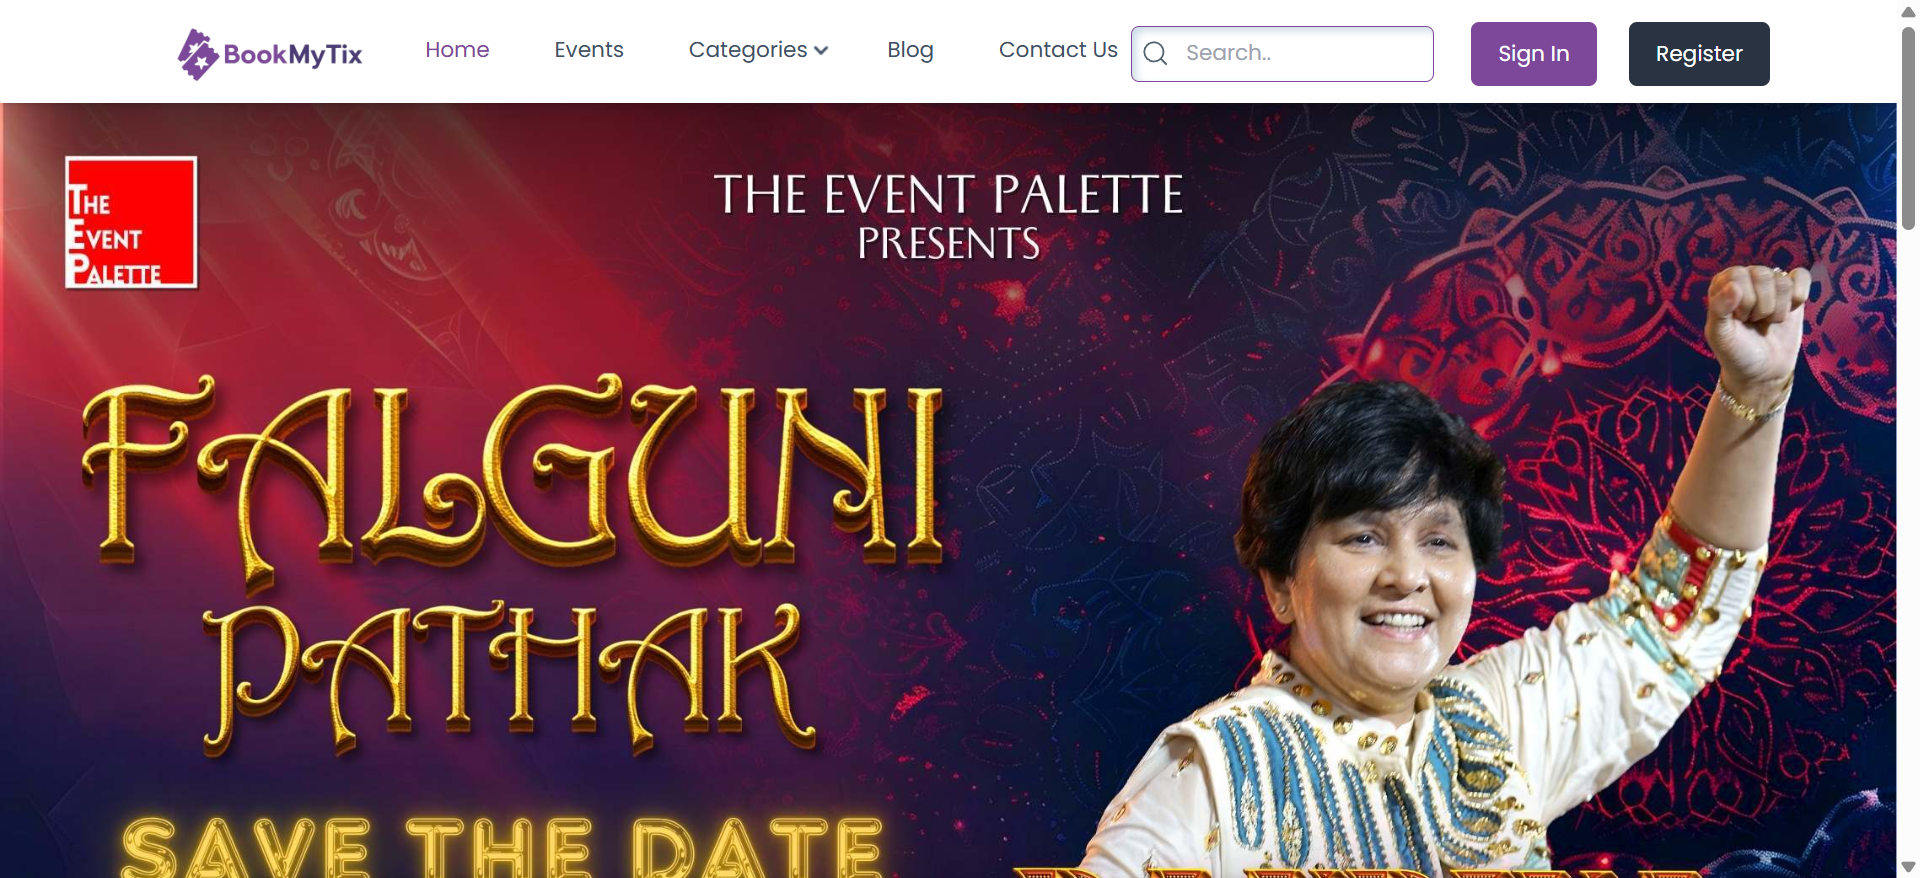Click the scrollbar up arrow

(x=1908, y=11)
